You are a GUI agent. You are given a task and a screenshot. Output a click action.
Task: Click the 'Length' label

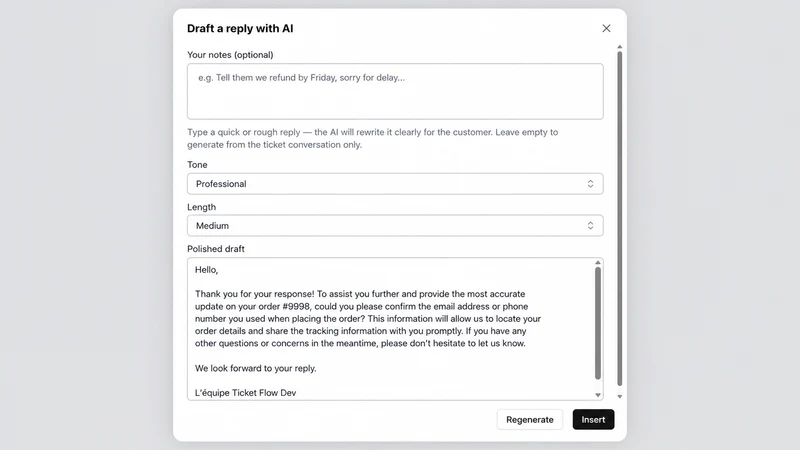point(202,207)
